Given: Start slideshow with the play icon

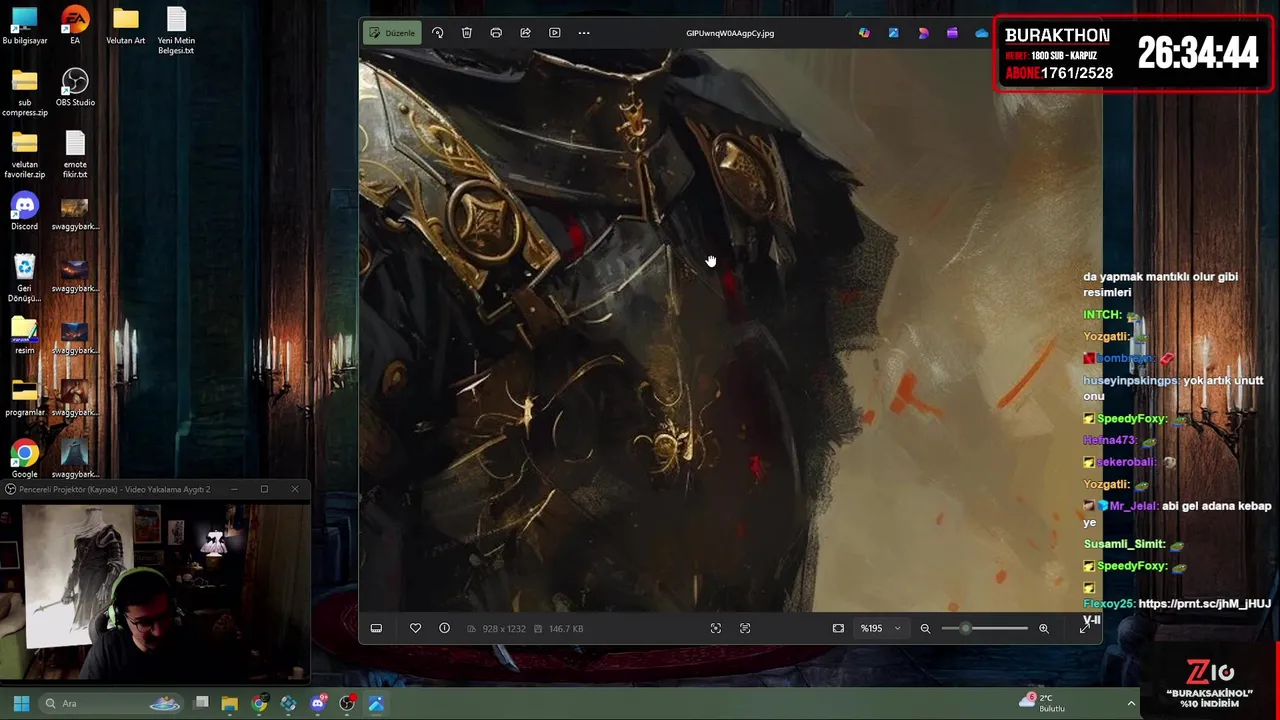Looking at the screenshot, I should 555,33.
